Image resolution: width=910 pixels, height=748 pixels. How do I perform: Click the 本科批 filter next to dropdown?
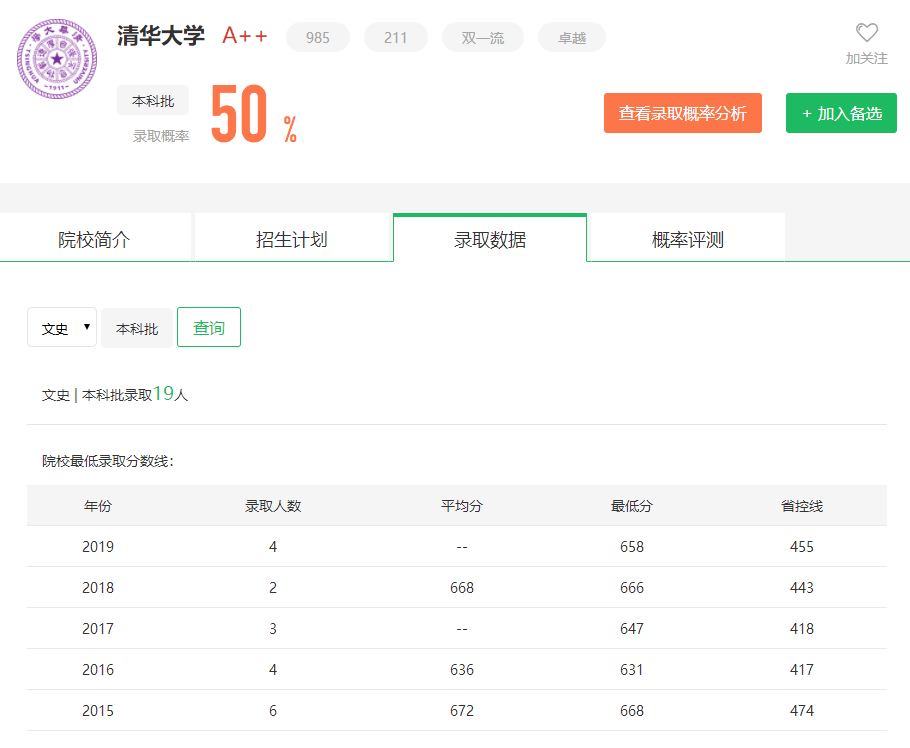point(137,328)
